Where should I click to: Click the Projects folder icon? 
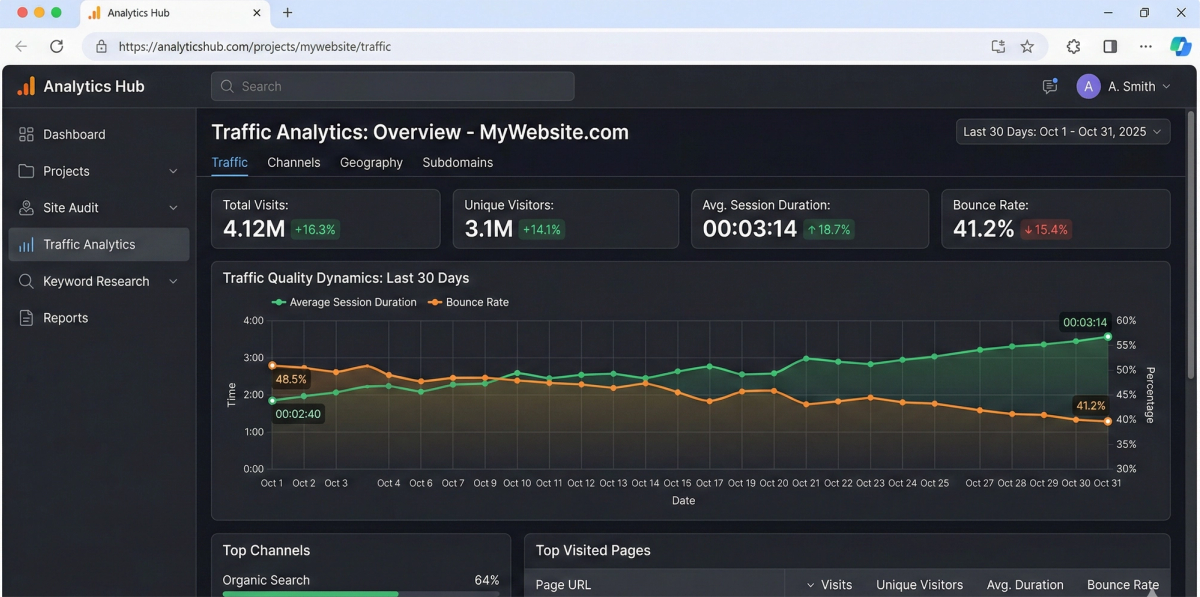coord(26,171)
